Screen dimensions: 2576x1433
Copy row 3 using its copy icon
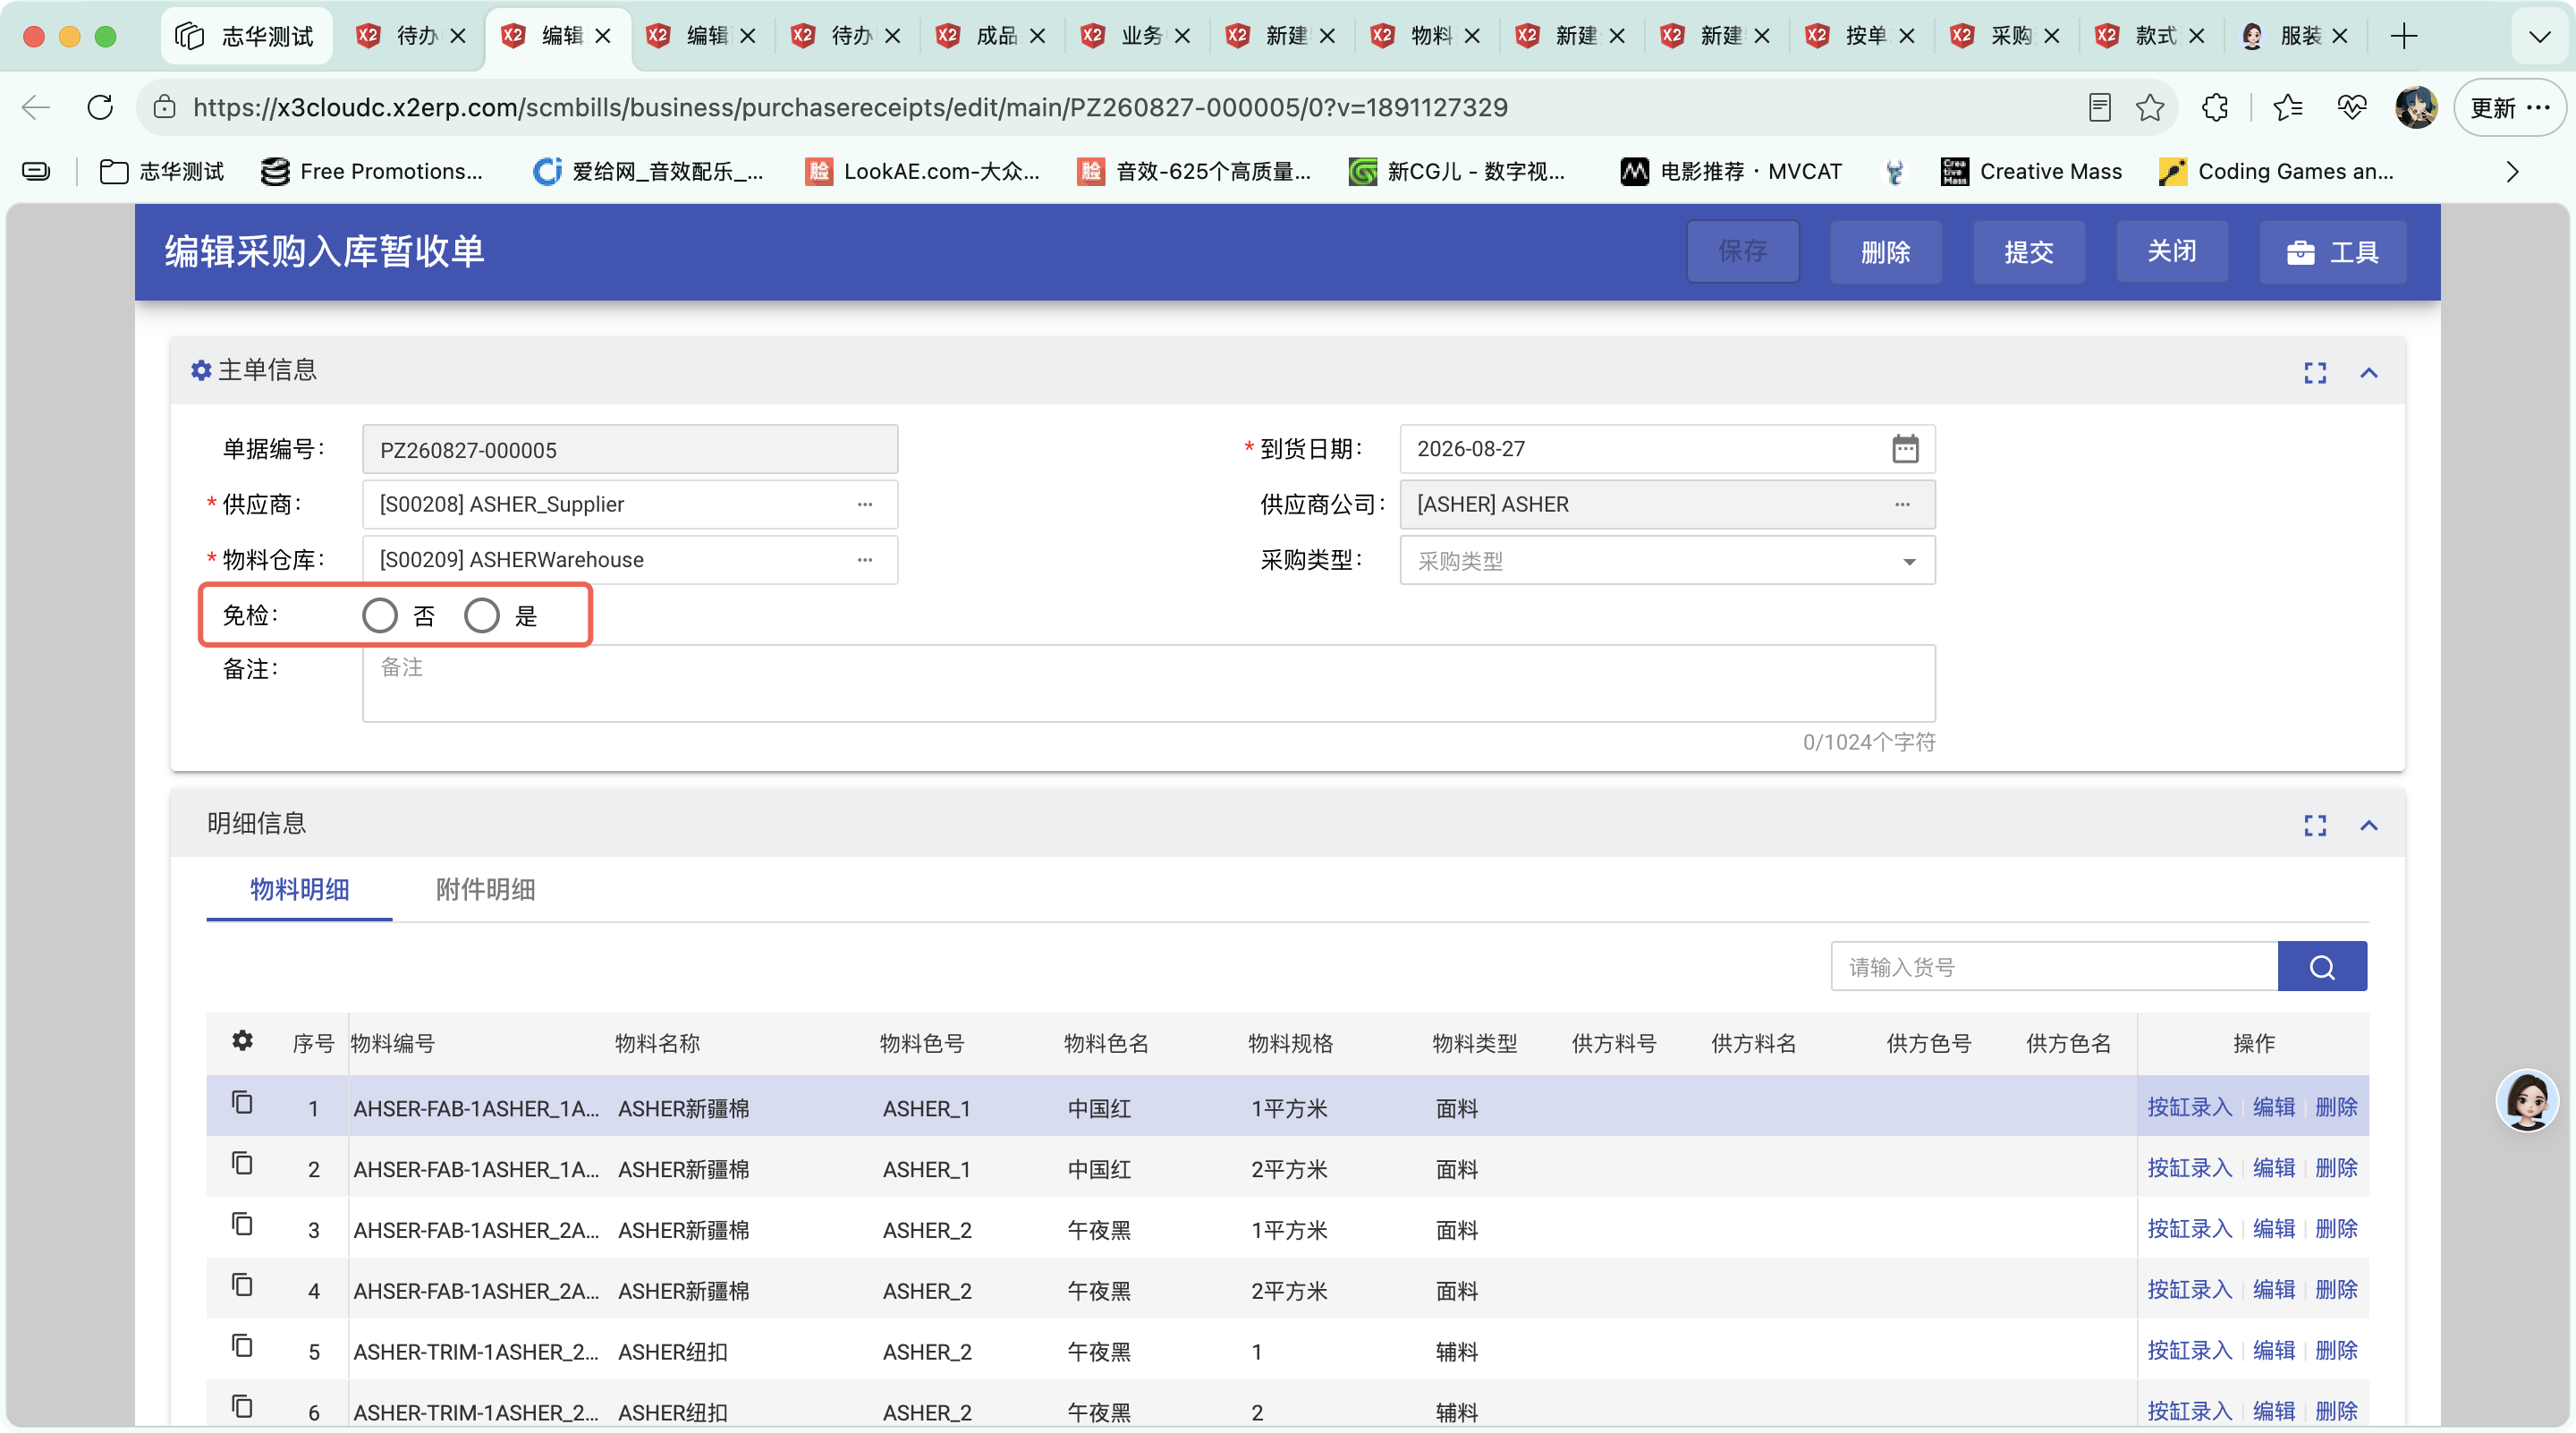pyautogui.click(x=242, y=1224)
